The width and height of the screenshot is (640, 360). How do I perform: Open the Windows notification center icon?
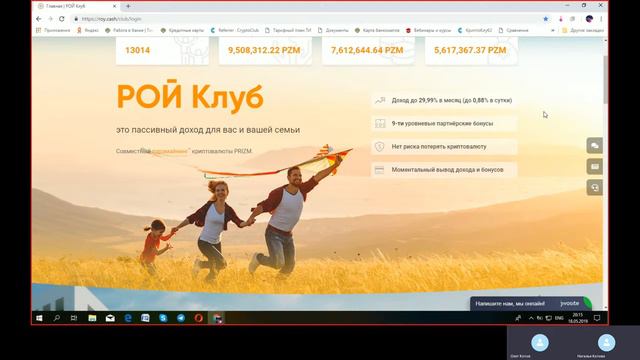pyautogui.click(x=597, y=318)
